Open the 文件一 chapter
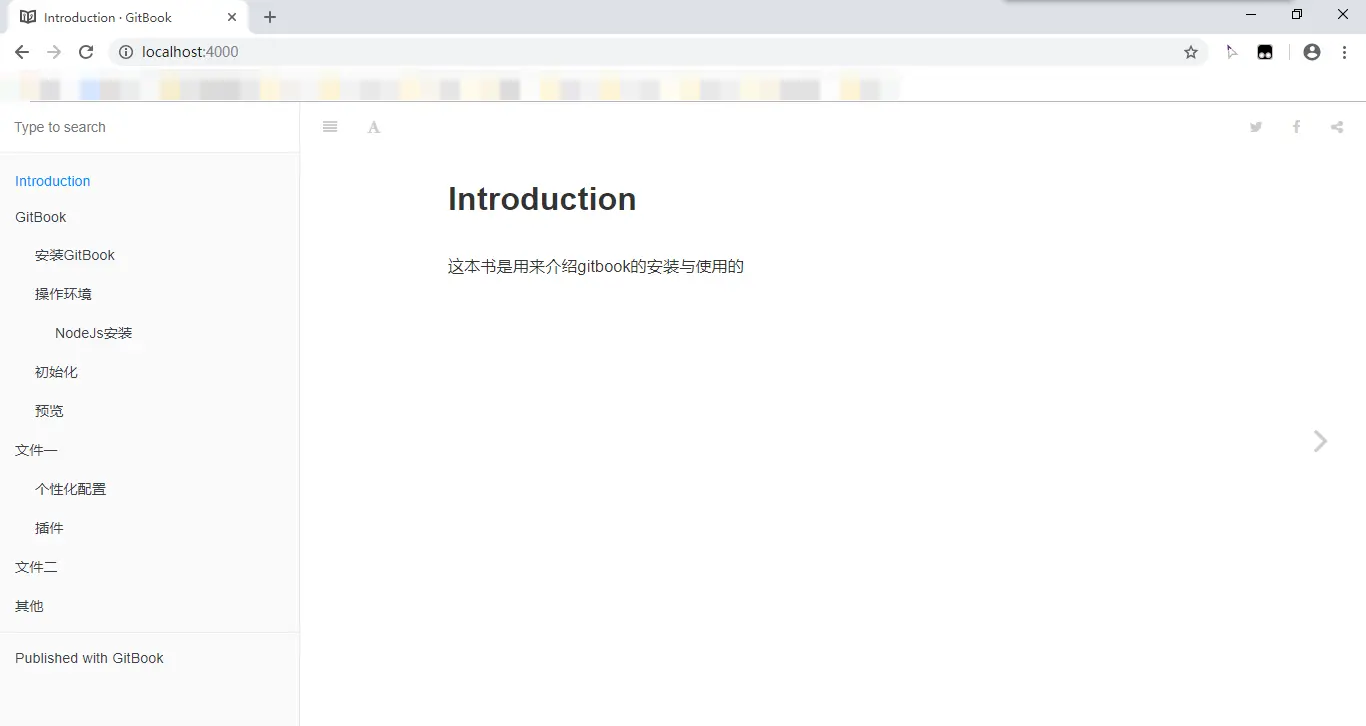The image size is (1366, 726). tap(36, 450)
